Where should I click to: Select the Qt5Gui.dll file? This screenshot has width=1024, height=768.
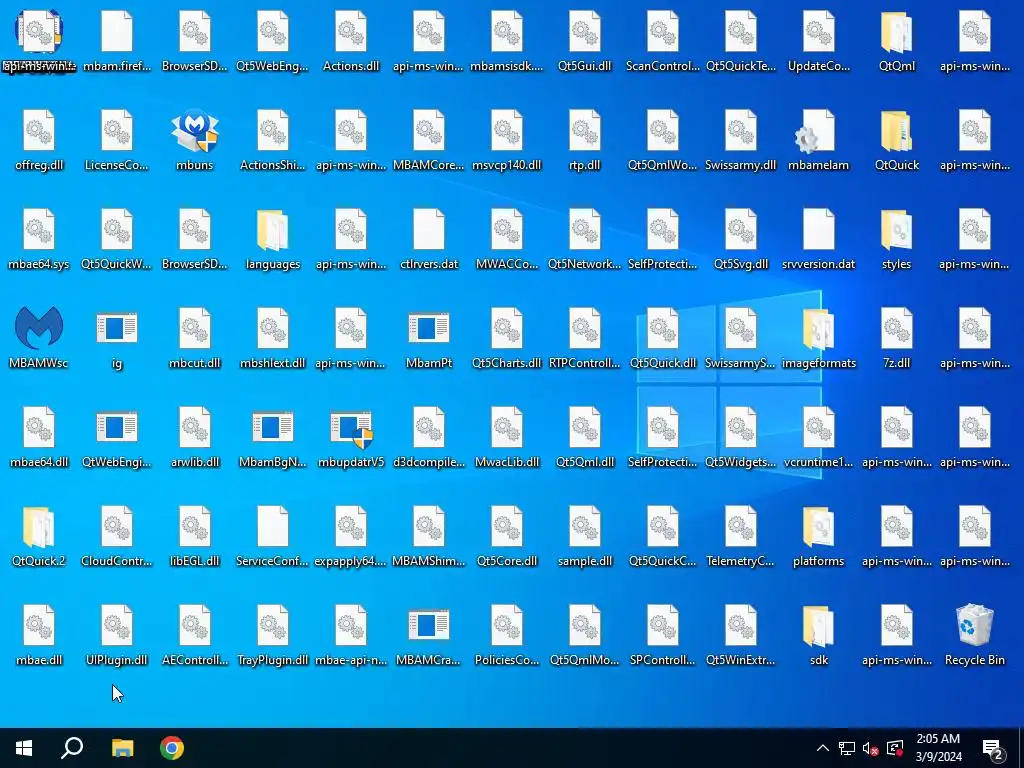584,32
